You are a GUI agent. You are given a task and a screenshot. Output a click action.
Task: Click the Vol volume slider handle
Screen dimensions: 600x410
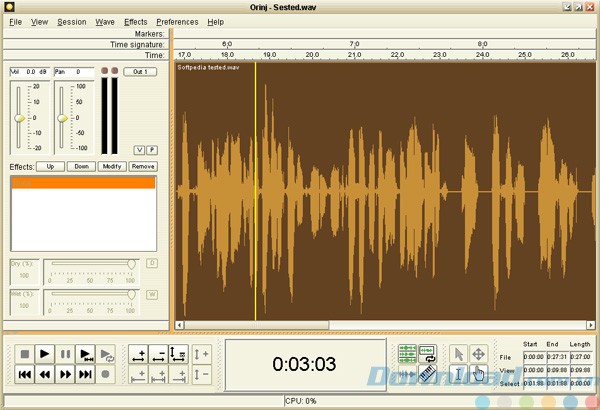pos(18,118)
